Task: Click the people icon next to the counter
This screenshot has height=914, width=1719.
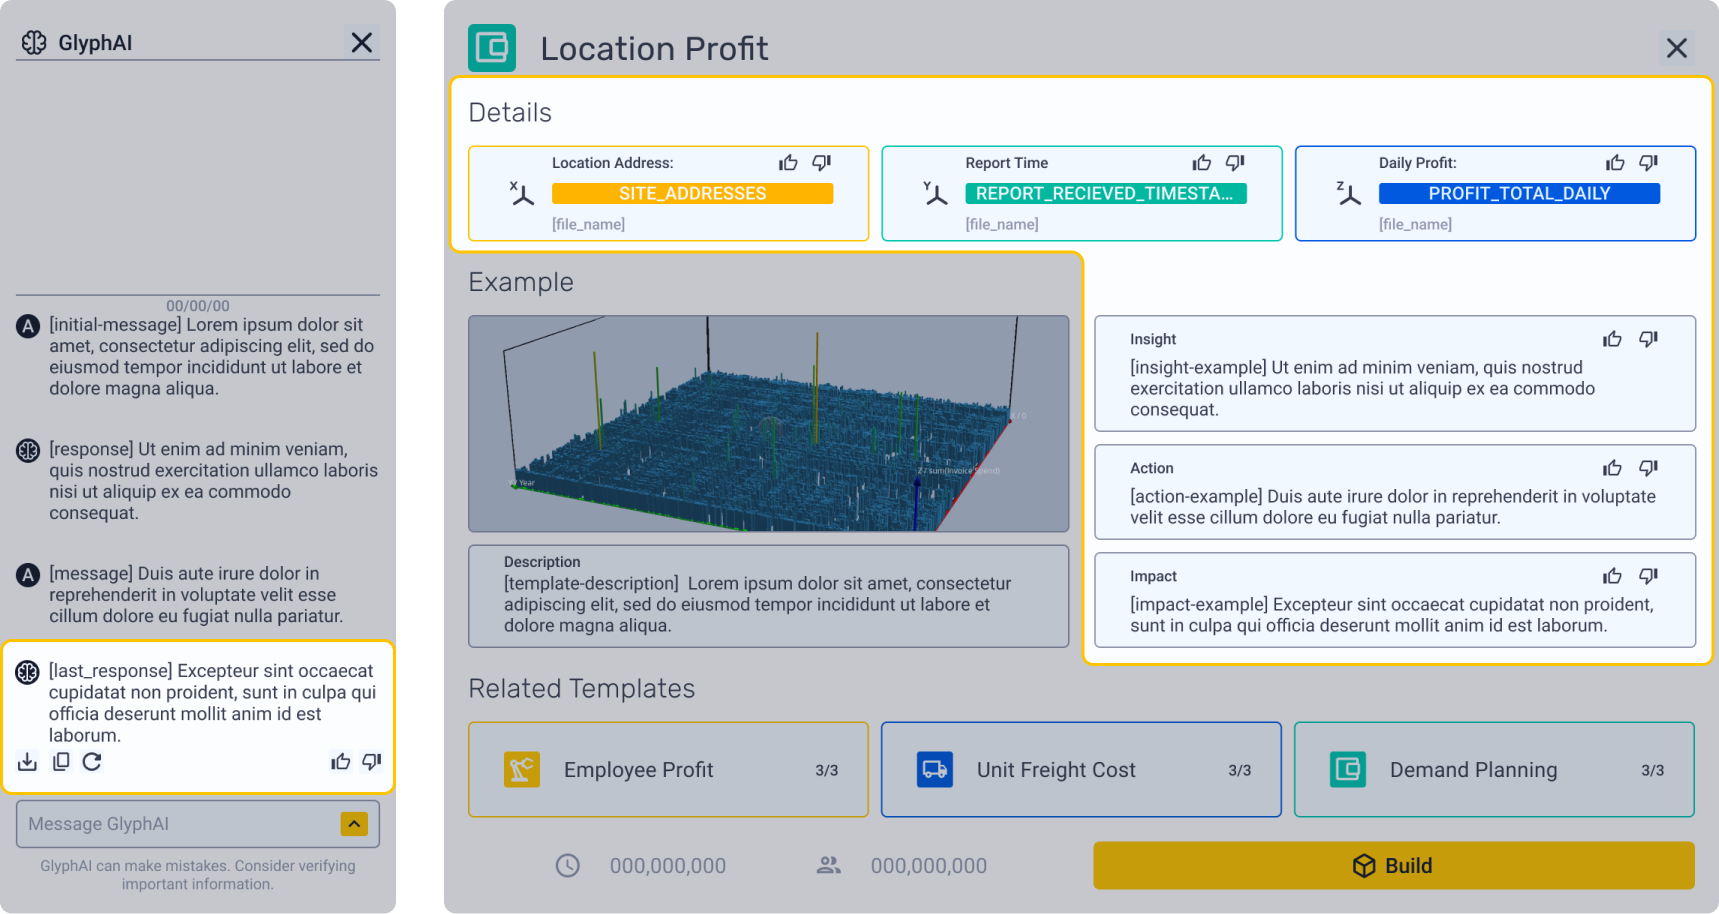Action: (x=828, y=865)
